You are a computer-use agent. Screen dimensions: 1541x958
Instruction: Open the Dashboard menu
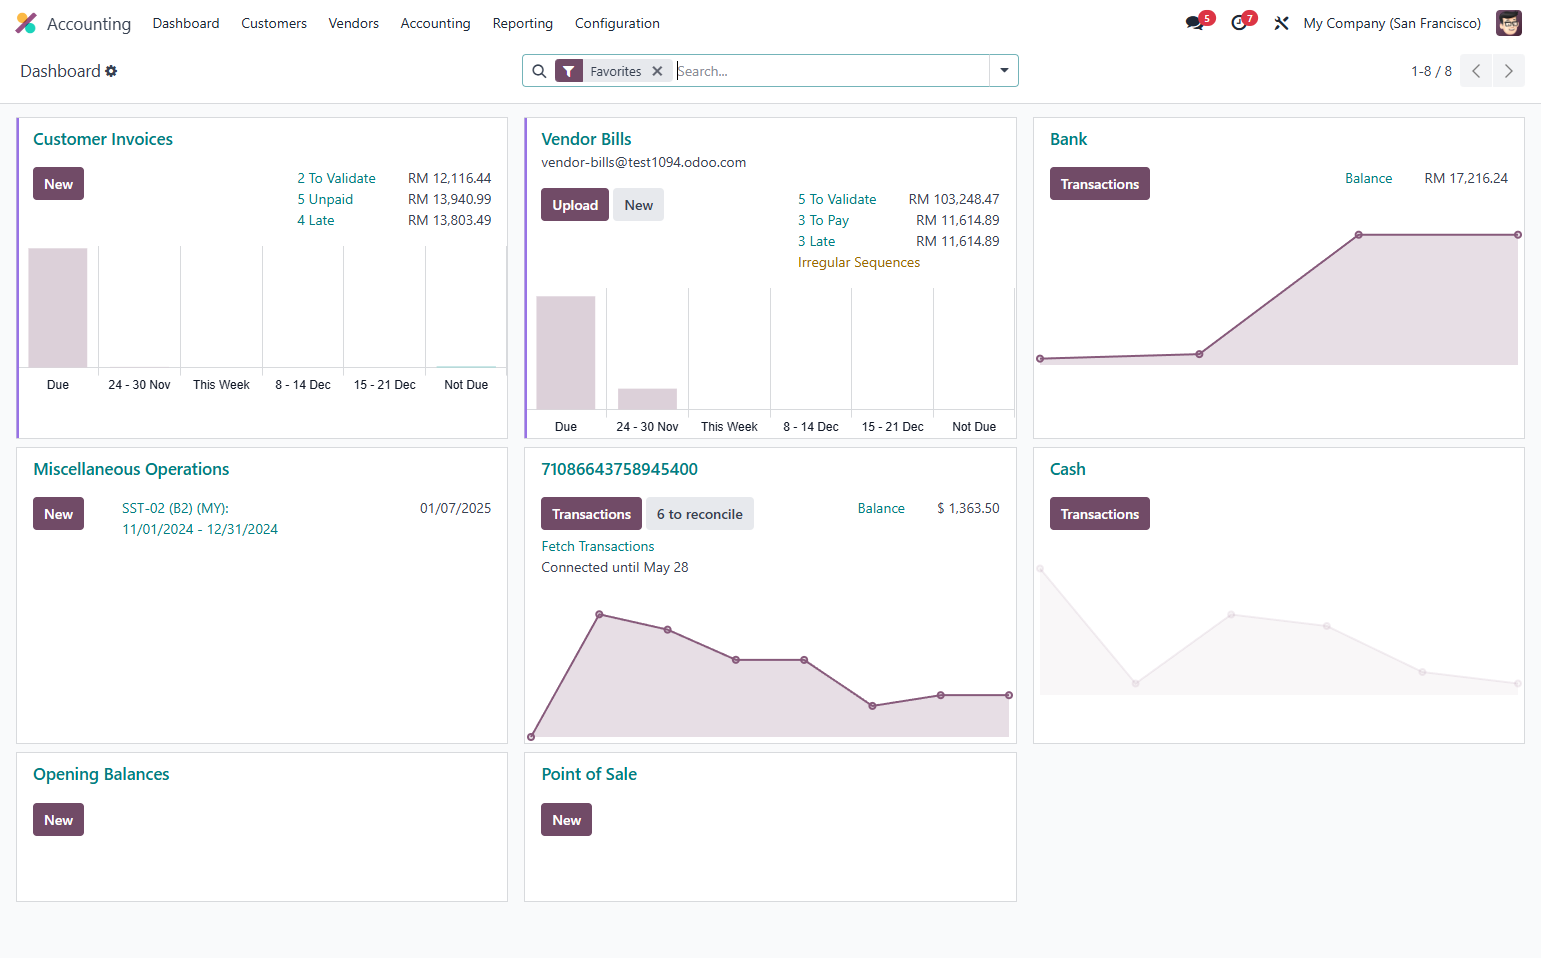tap(186, 23)
